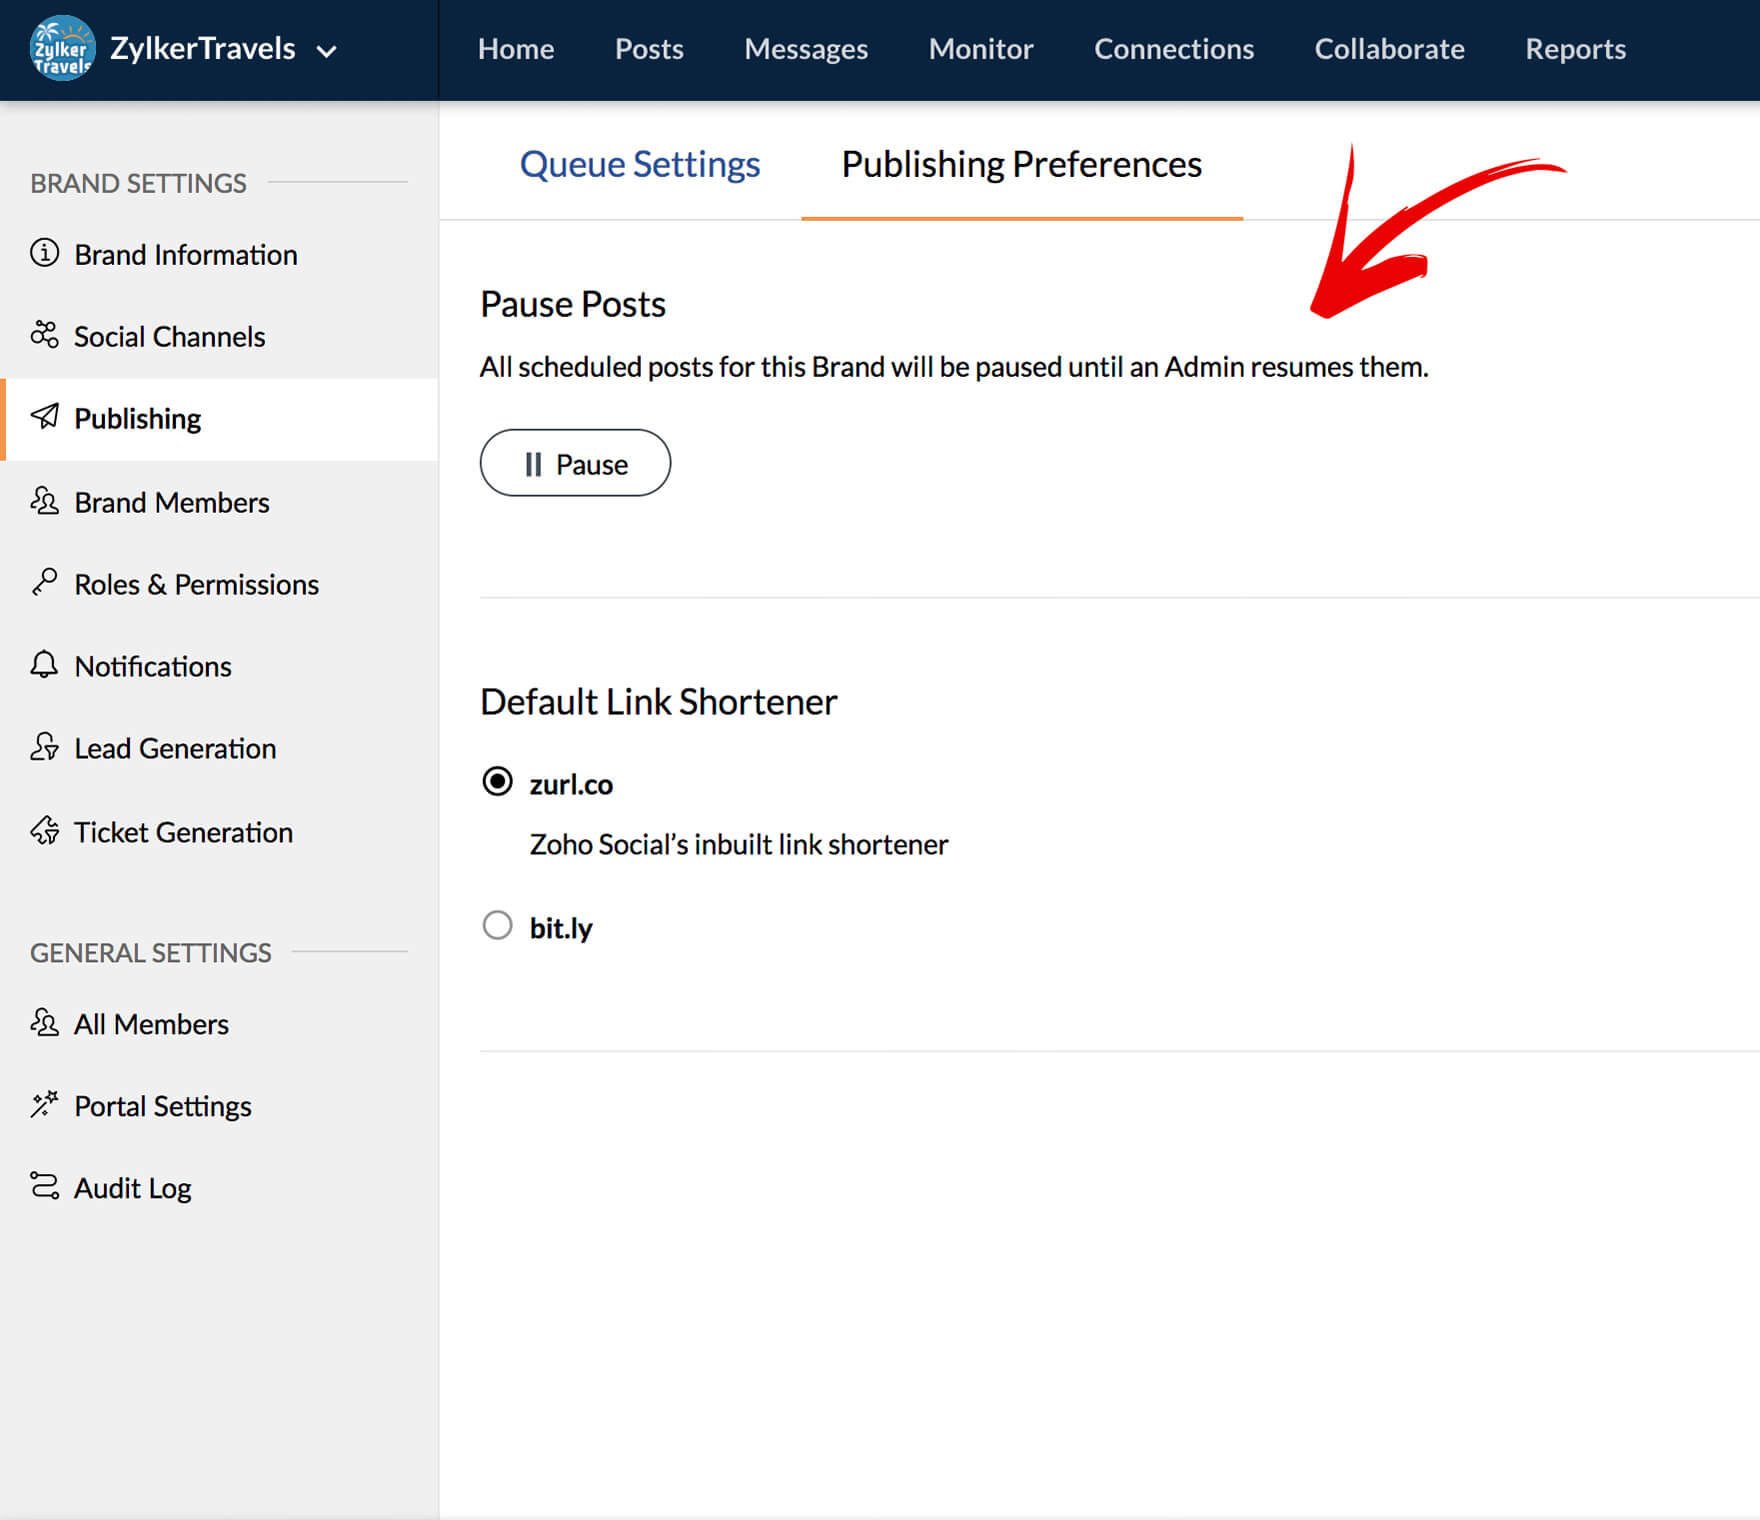Open Publishing settings in sidebar
The image size is (1760, 1520).
[x=219, y=418]
